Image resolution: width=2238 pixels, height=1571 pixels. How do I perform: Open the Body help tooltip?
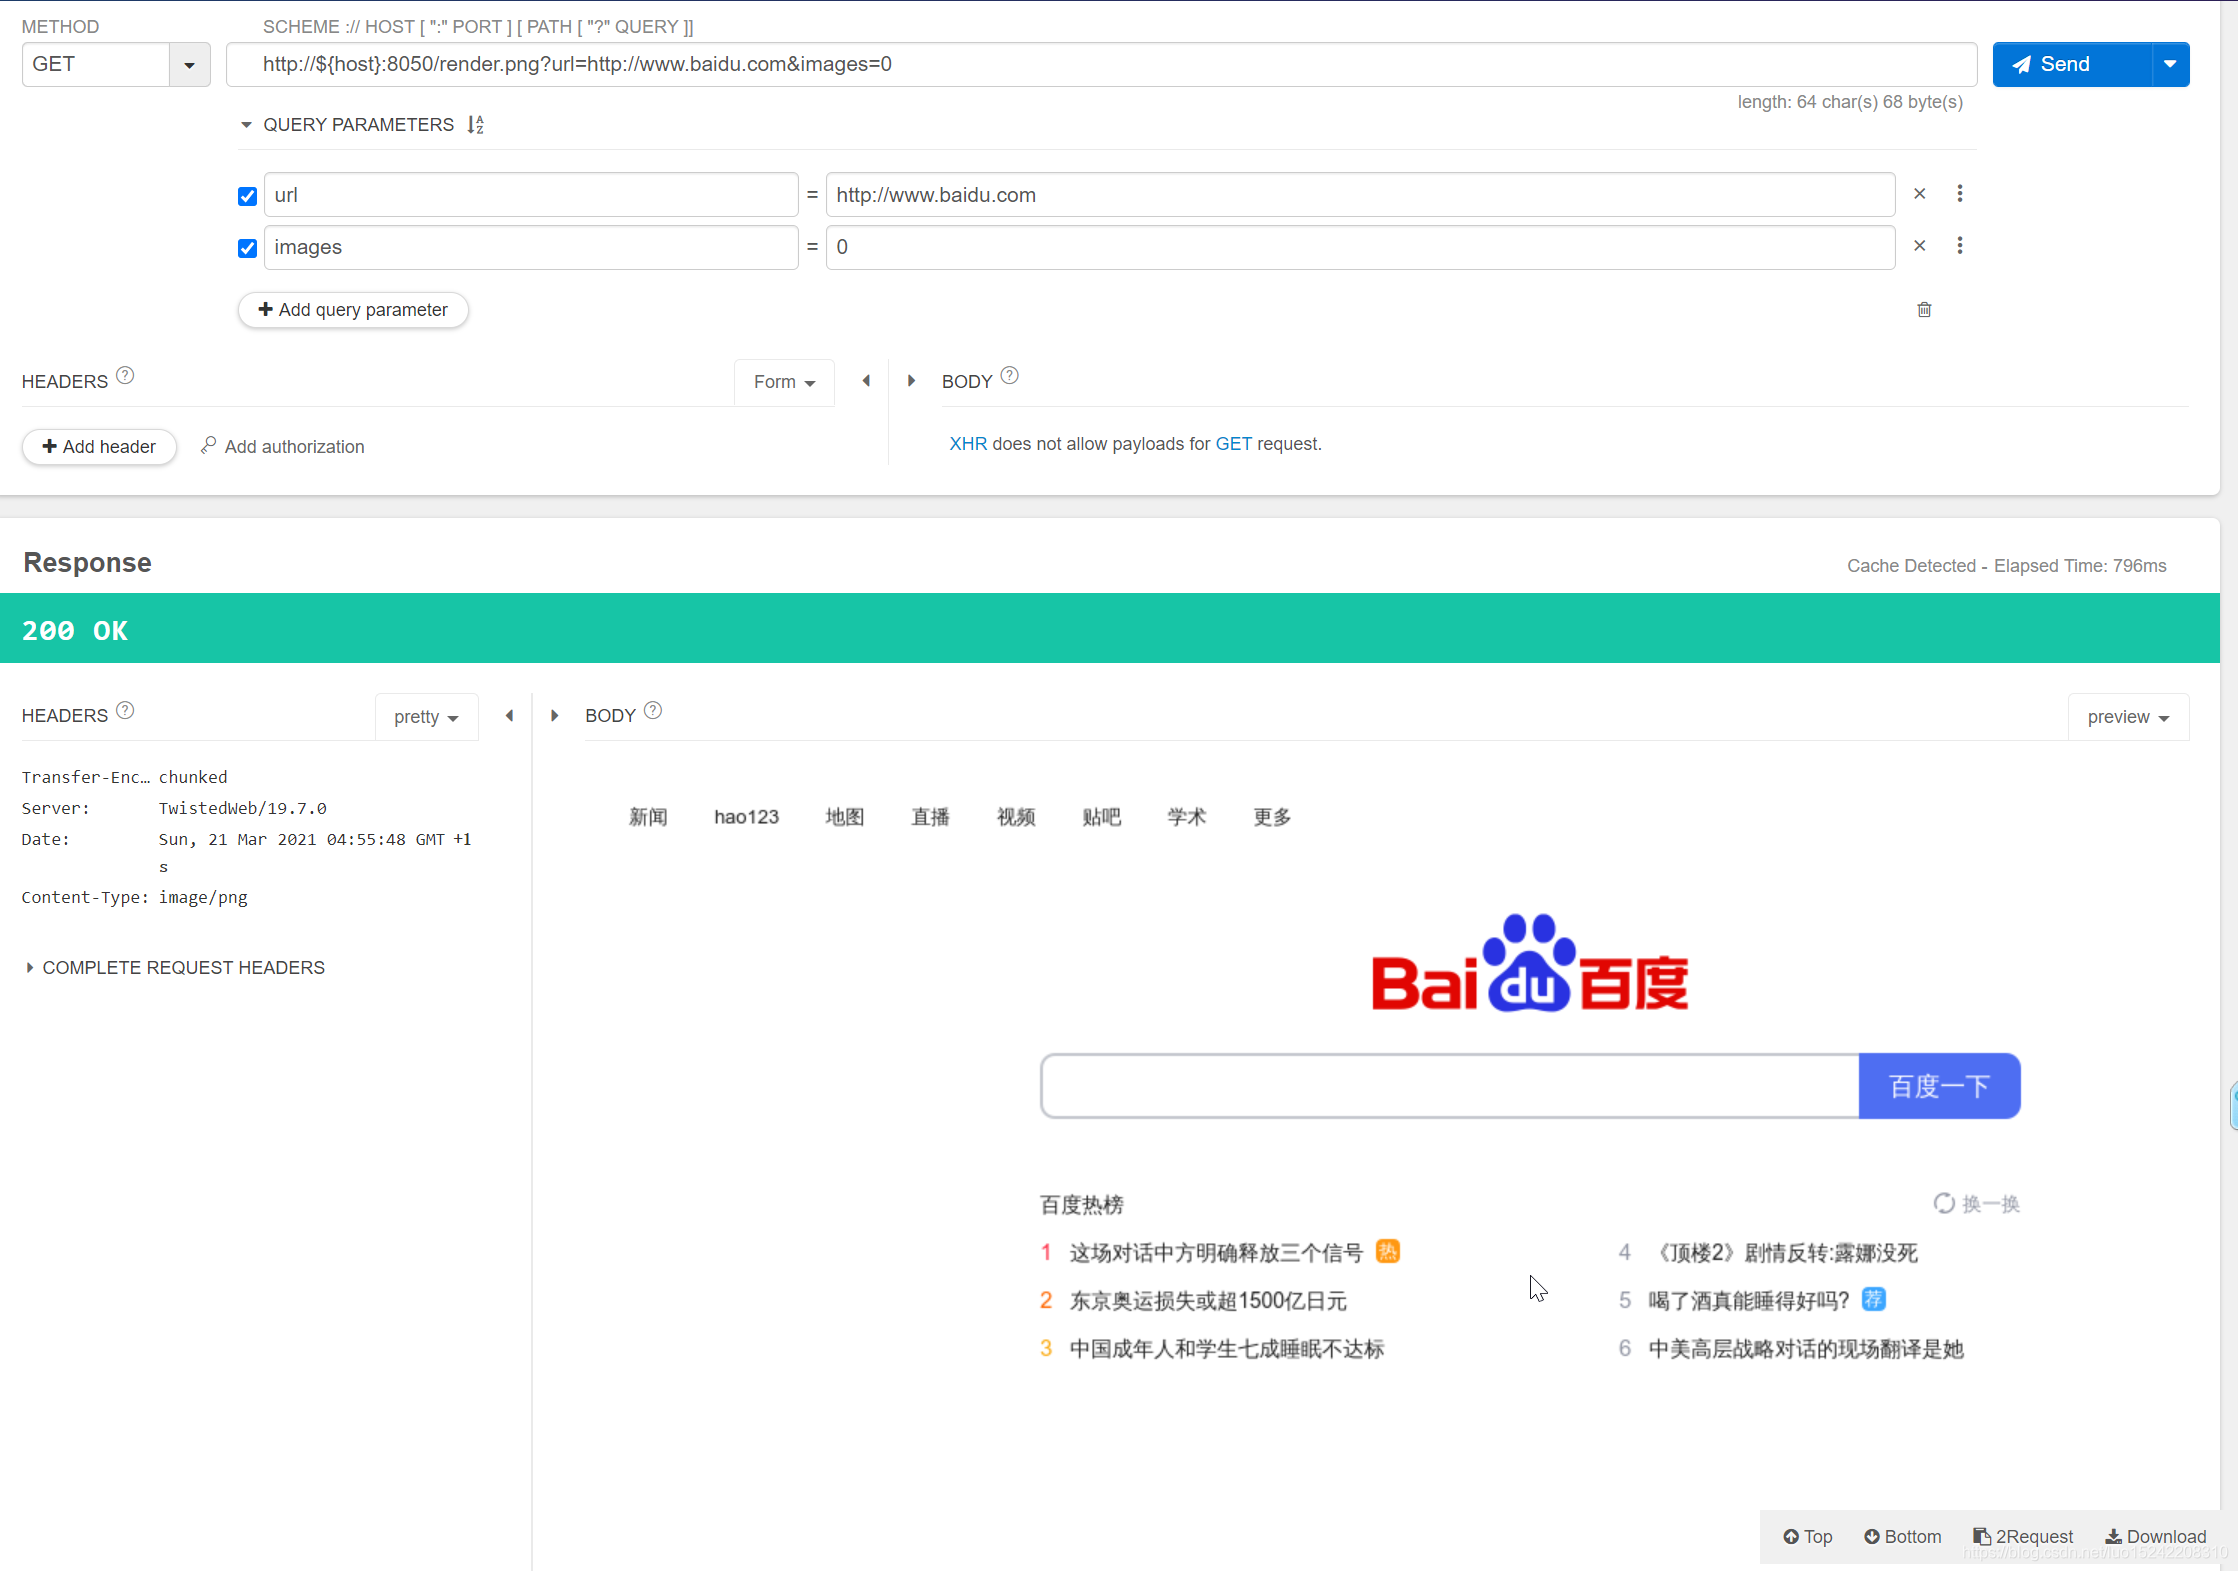pyautogui.click(x=1009, y=375)
